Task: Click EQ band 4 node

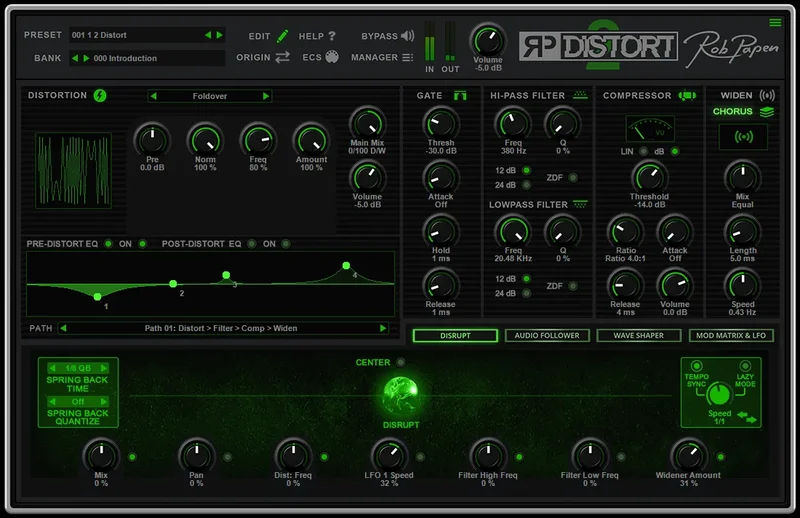Action: [x=346, y=265]
